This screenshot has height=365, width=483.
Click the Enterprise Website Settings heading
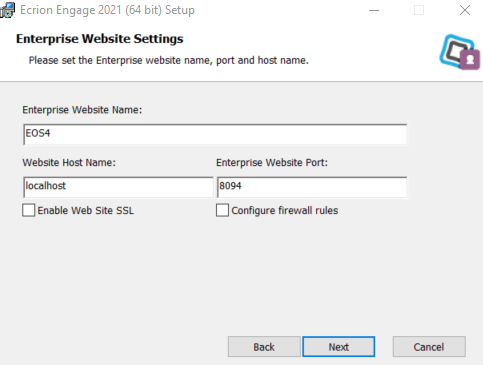point(100,39)
